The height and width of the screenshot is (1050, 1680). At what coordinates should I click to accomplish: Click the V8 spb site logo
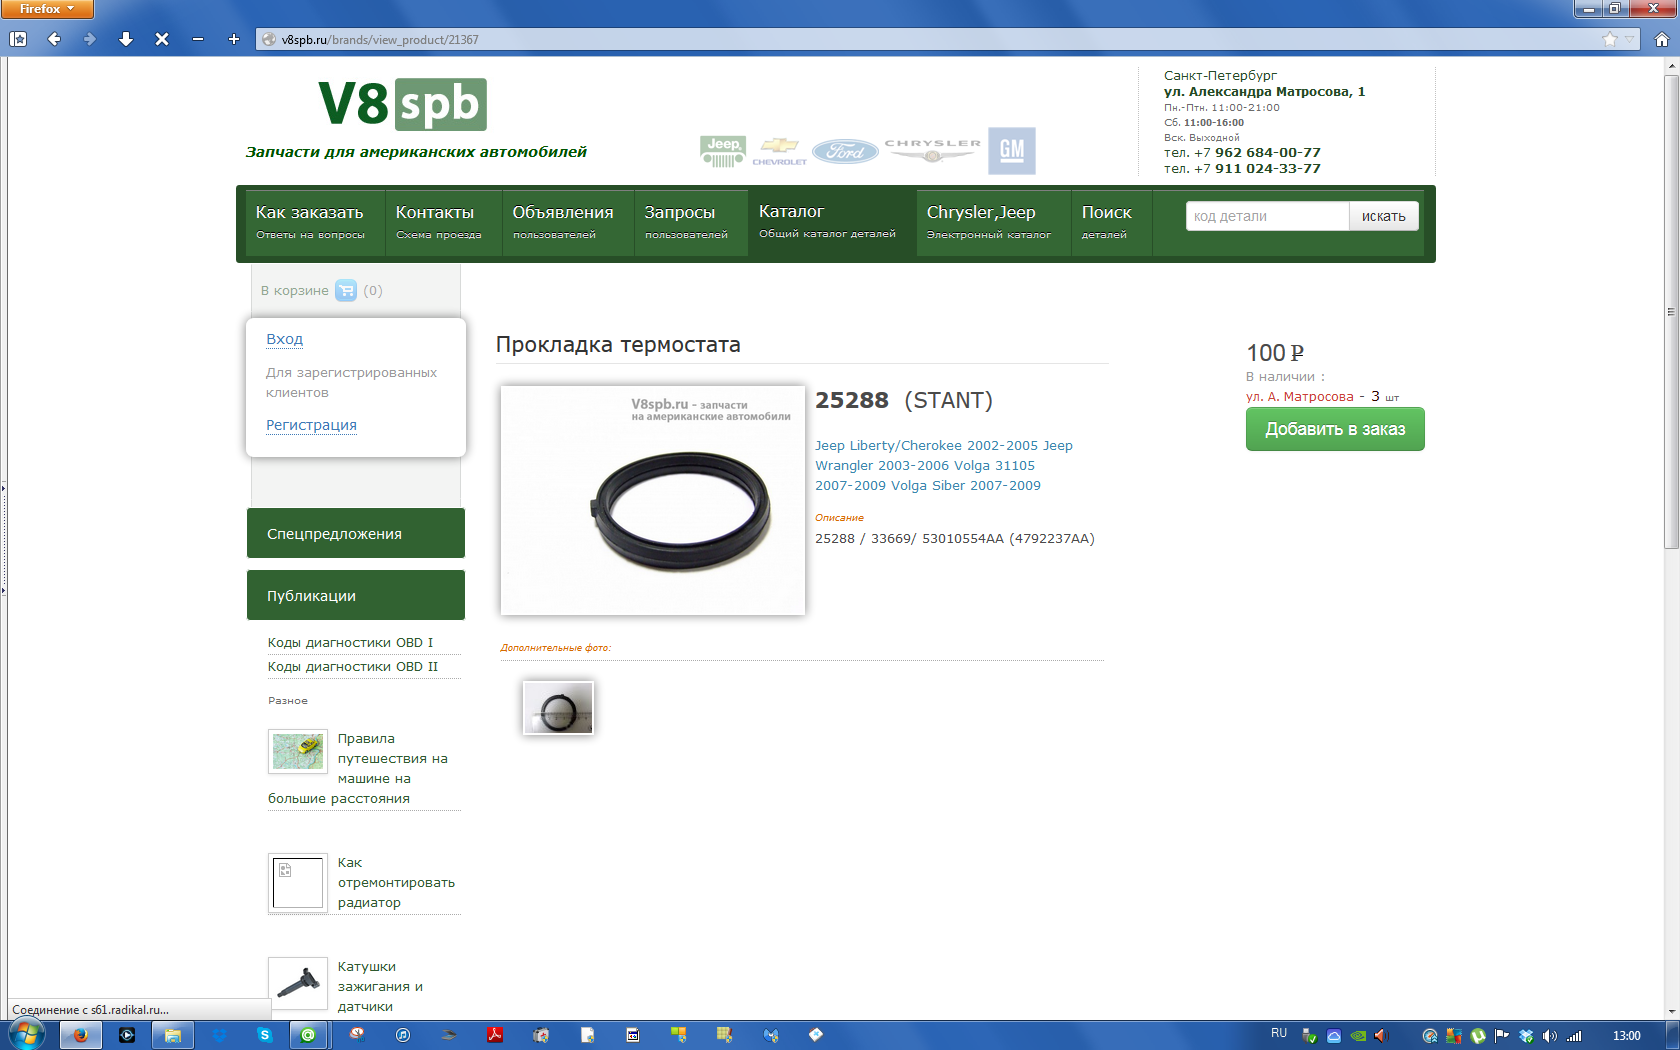tap(402, 104)
